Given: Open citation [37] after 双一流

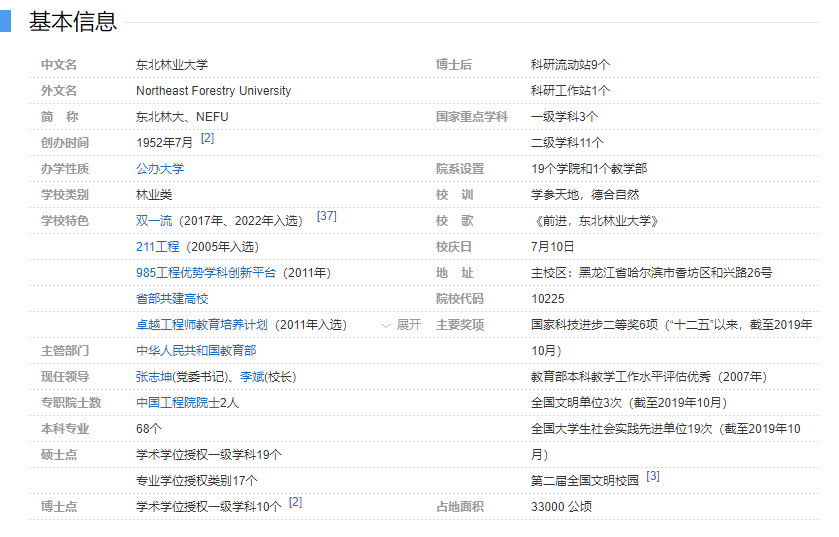Looking at the screenshot, I should [x=326, y=216].
